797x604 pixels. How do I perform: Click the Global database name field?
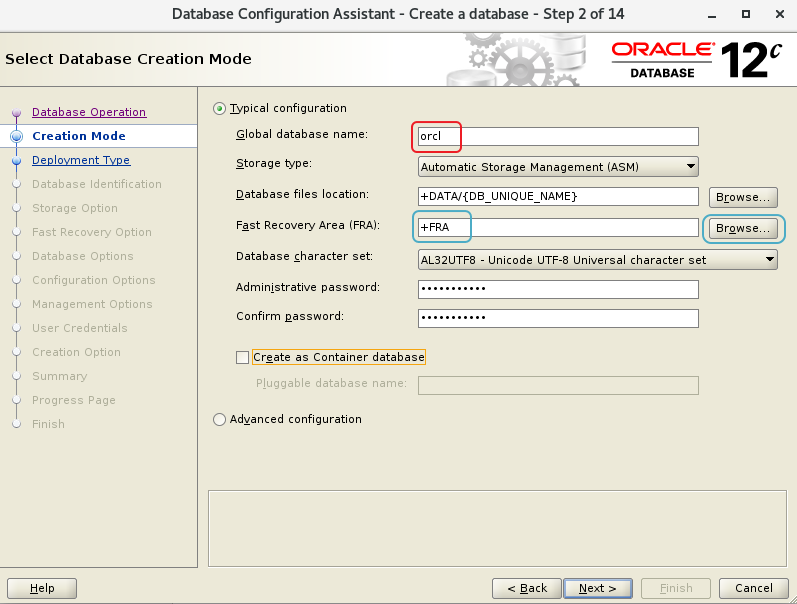pos(557,136)
